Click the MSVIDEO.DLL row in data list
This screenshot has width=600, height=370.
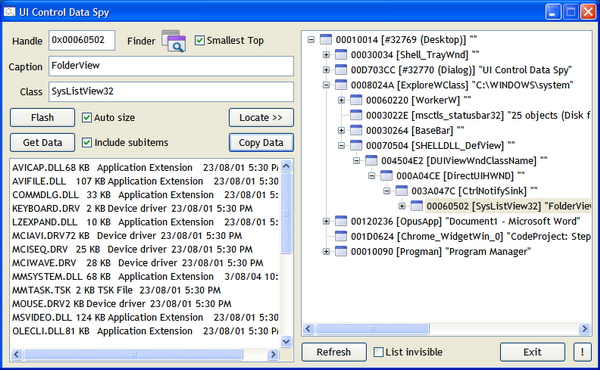(145, 317)
